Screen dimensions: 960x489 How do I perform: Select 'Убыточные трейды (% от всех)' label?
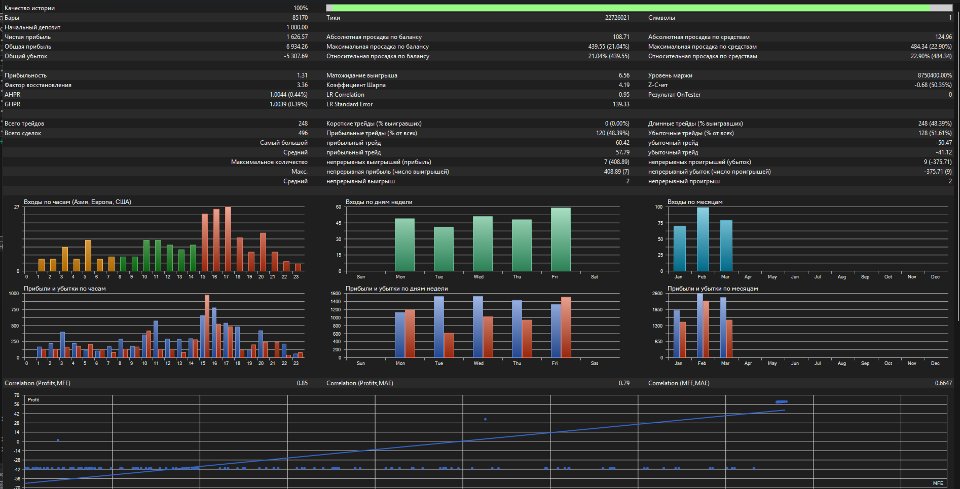[694, 133]
